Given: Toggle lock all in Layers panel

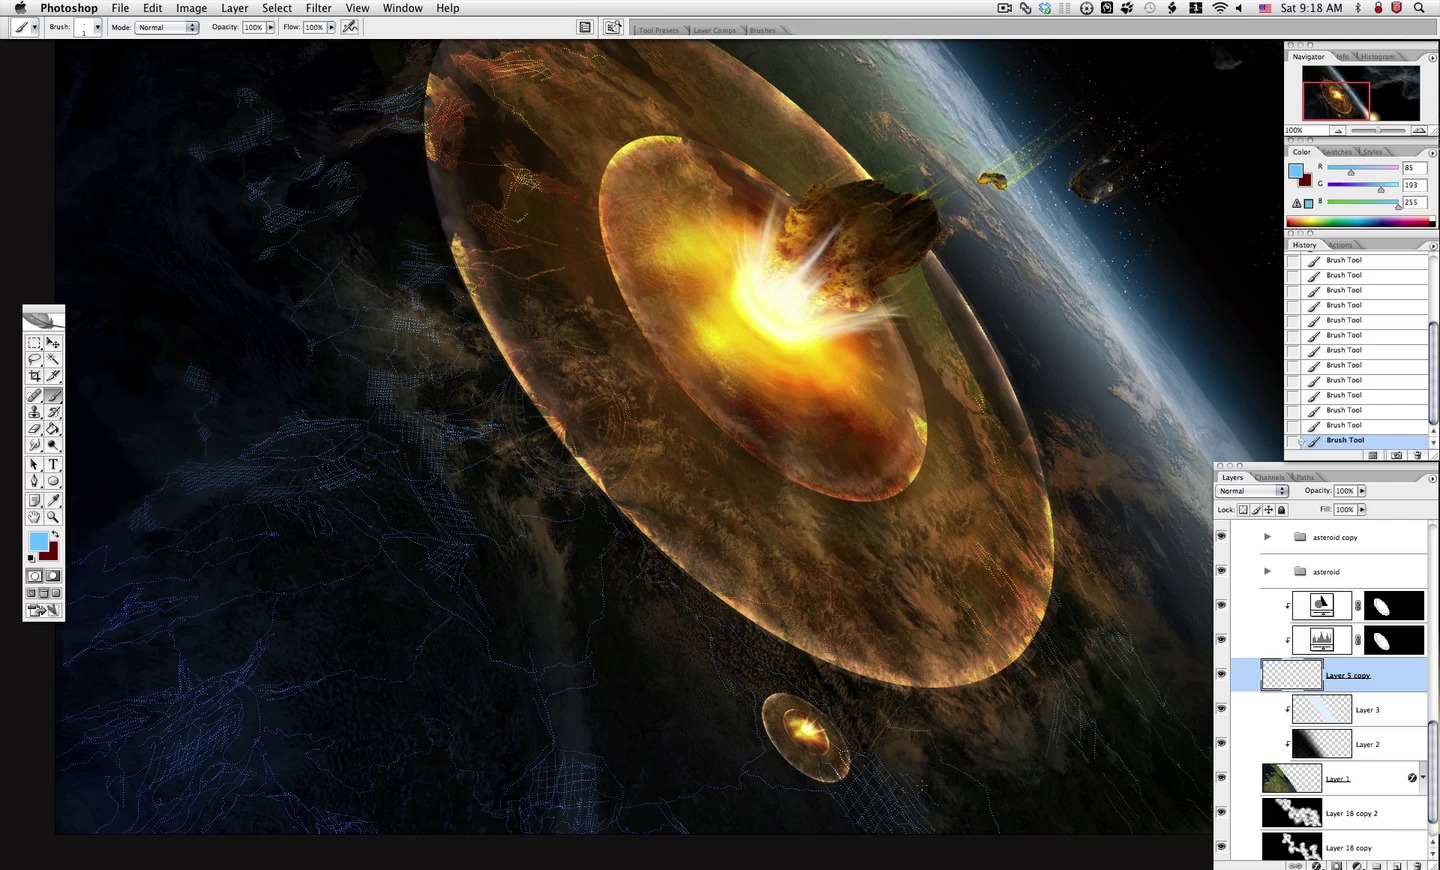Looking at the screenshot, I should coord(1282,510).
